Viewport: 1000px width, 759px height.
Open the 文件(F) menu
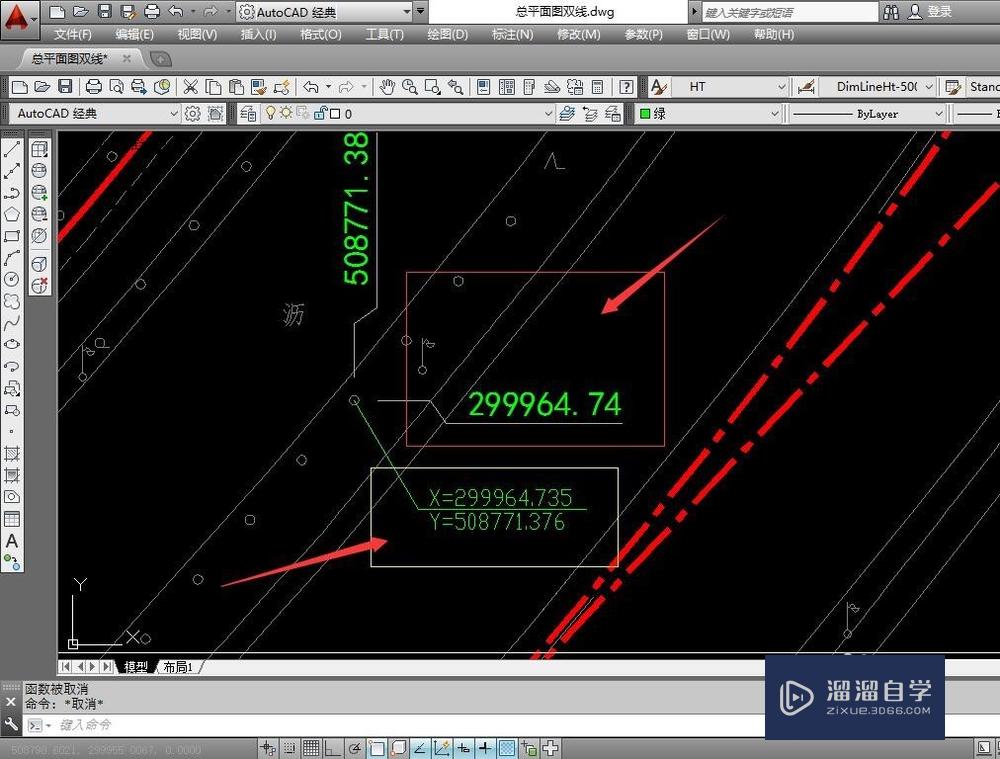coord(73,34)
